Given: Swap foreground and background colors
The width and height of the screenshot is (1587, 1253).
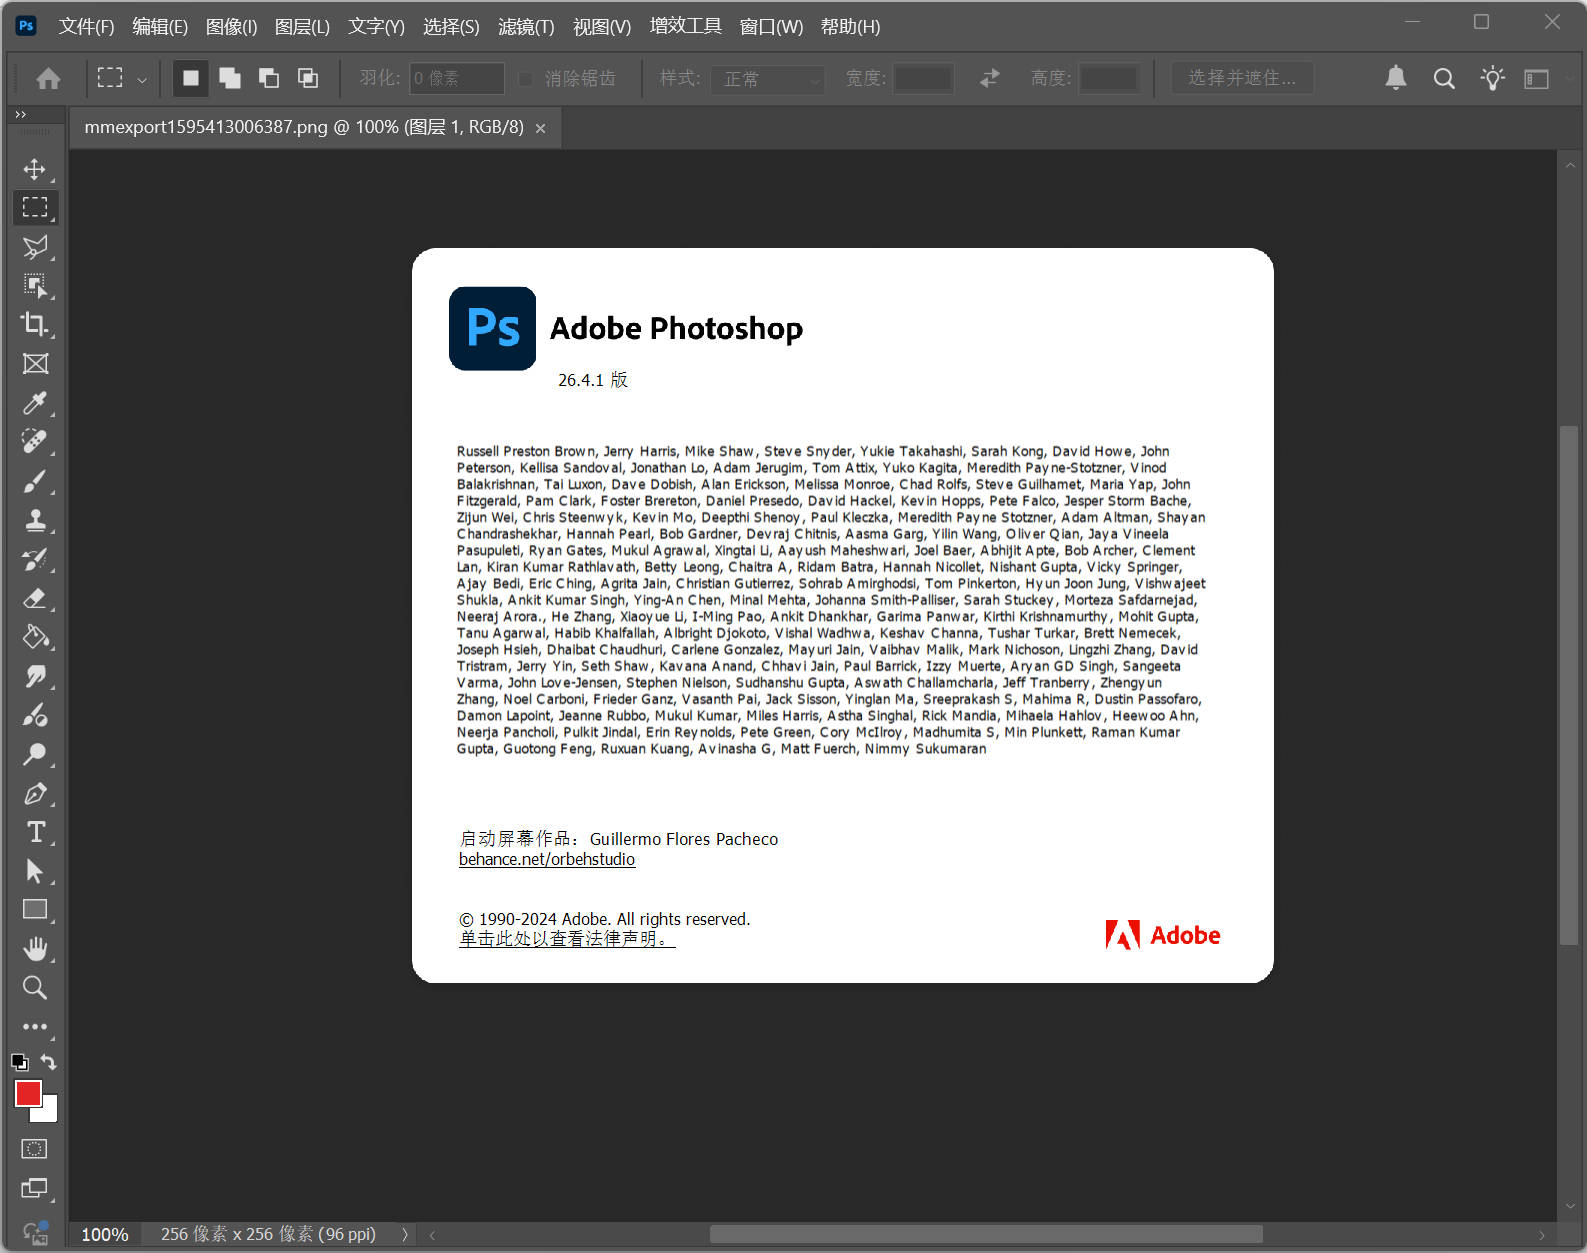Looking at the screenshot, I should (x=49, y=1061).
